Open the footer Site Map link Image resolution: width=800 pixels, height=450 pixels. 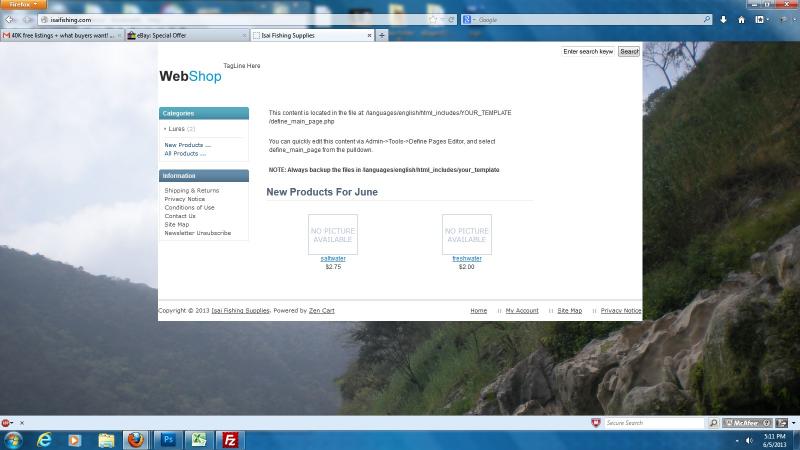coord(569,311)
